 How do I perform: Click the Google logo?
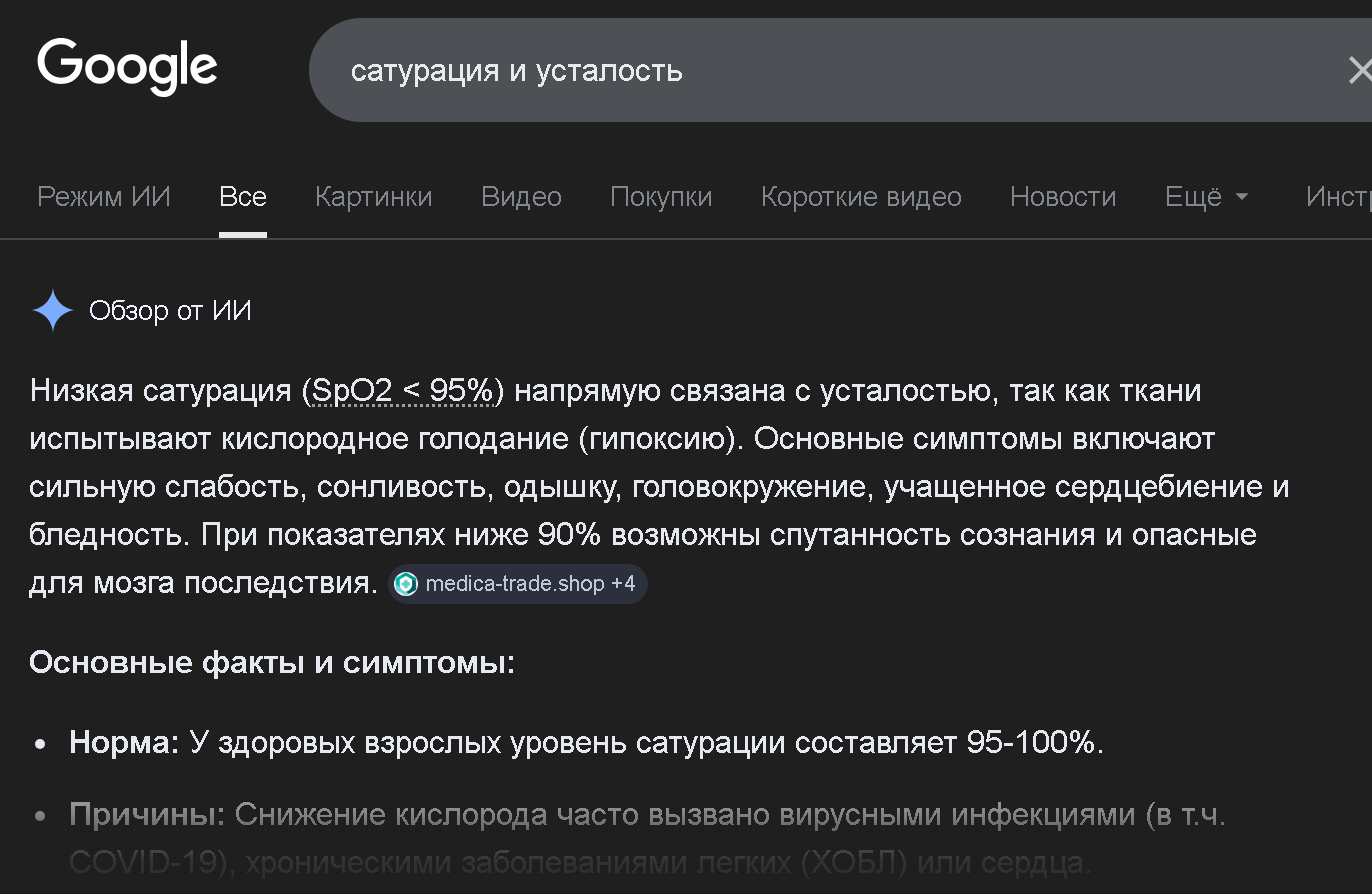tap(127, 66)
